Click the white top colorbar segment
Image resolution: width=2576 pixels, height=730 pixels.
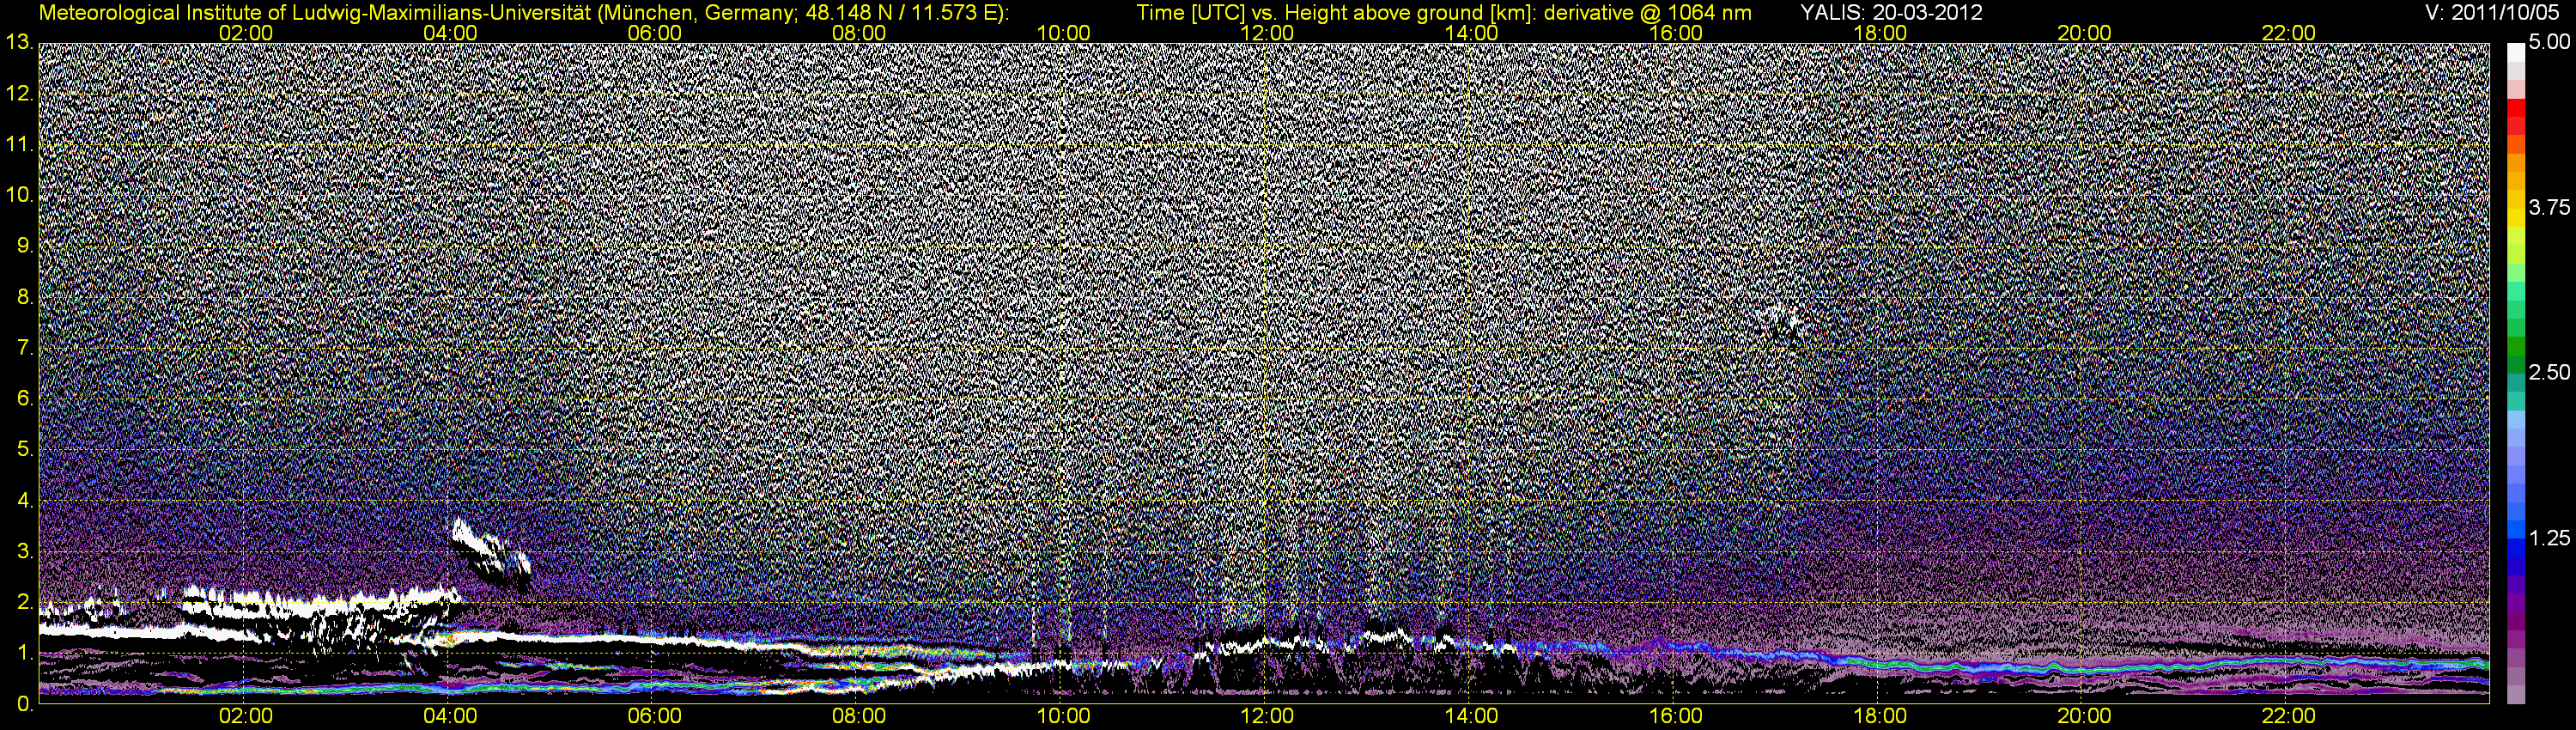point(2516,52)
